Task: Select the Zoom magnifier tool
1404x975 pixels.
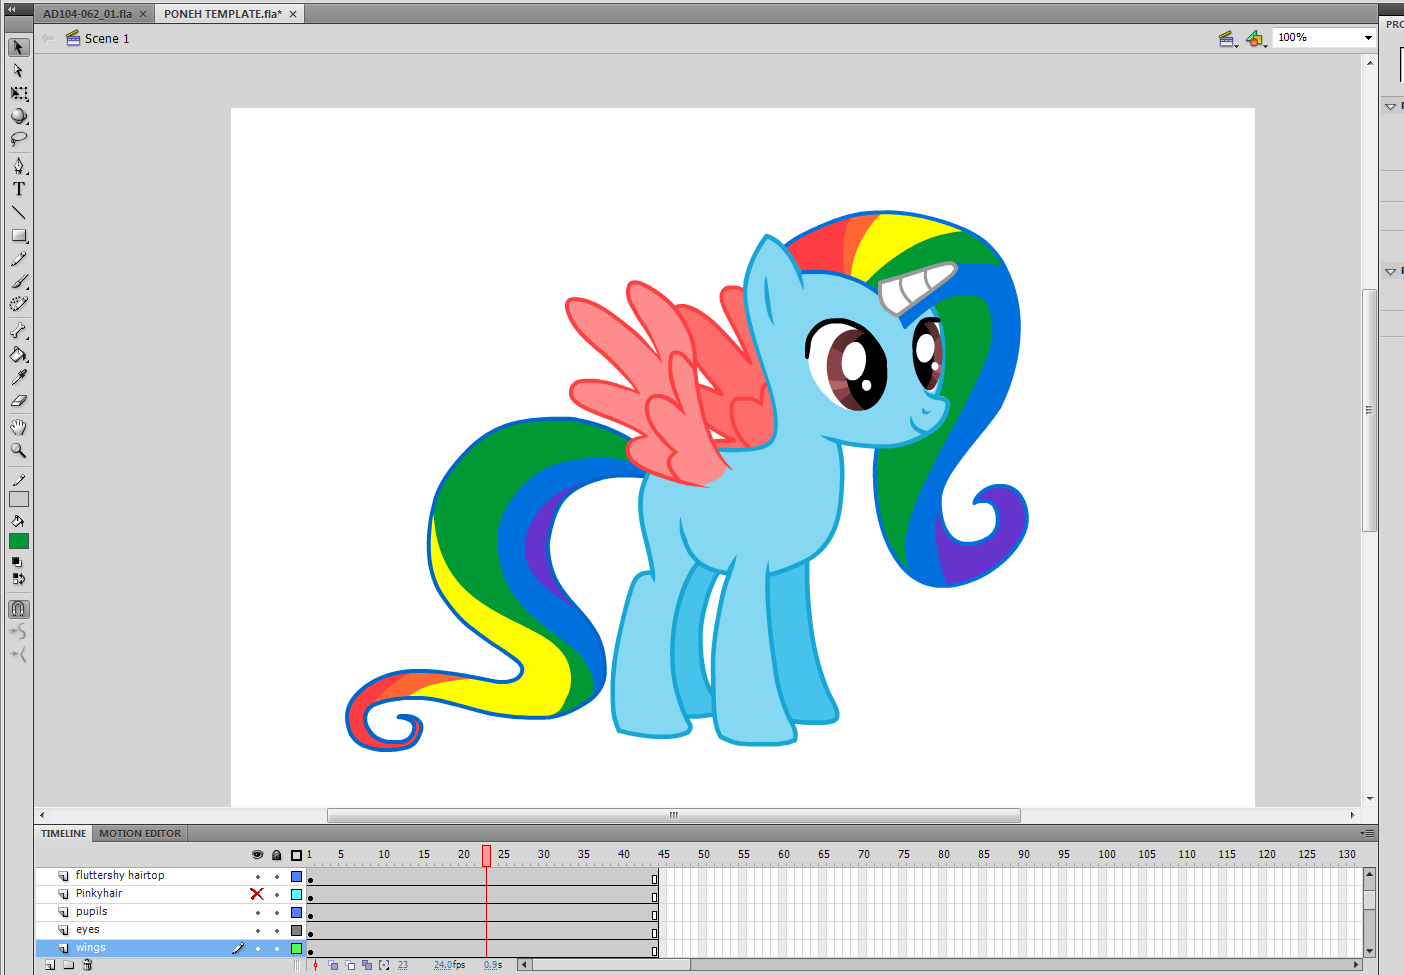Action: tap(18, 451)
